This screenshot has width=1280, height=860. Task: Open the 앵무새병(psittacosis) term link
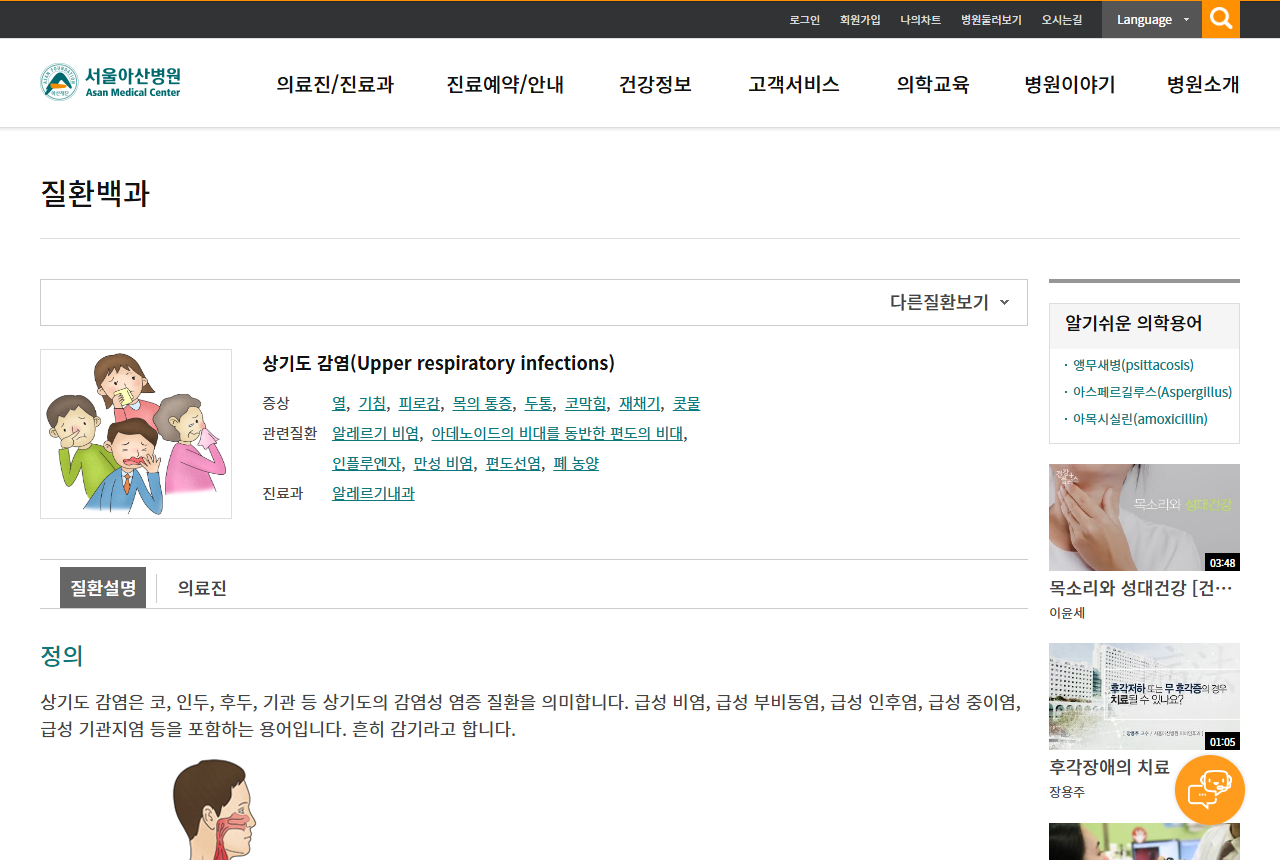(1133, 366)
